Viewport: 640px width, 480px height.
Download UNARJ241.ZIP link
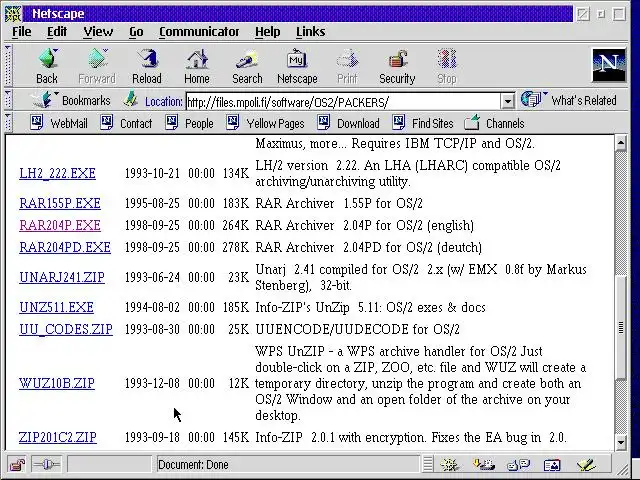point(62,277)
